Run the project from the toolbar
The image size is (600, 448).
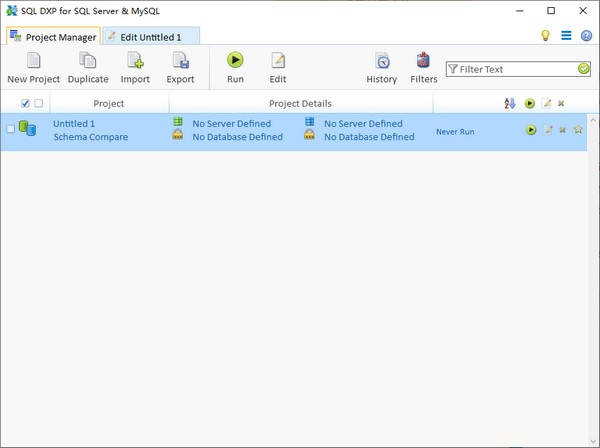pos(235,62)
